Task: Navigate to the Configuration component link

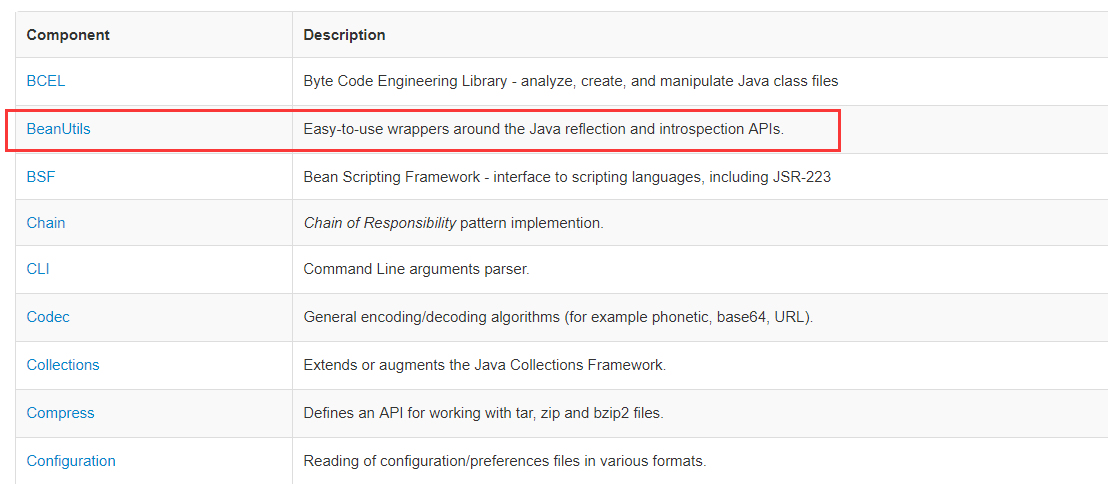Action: click(71, 461)
